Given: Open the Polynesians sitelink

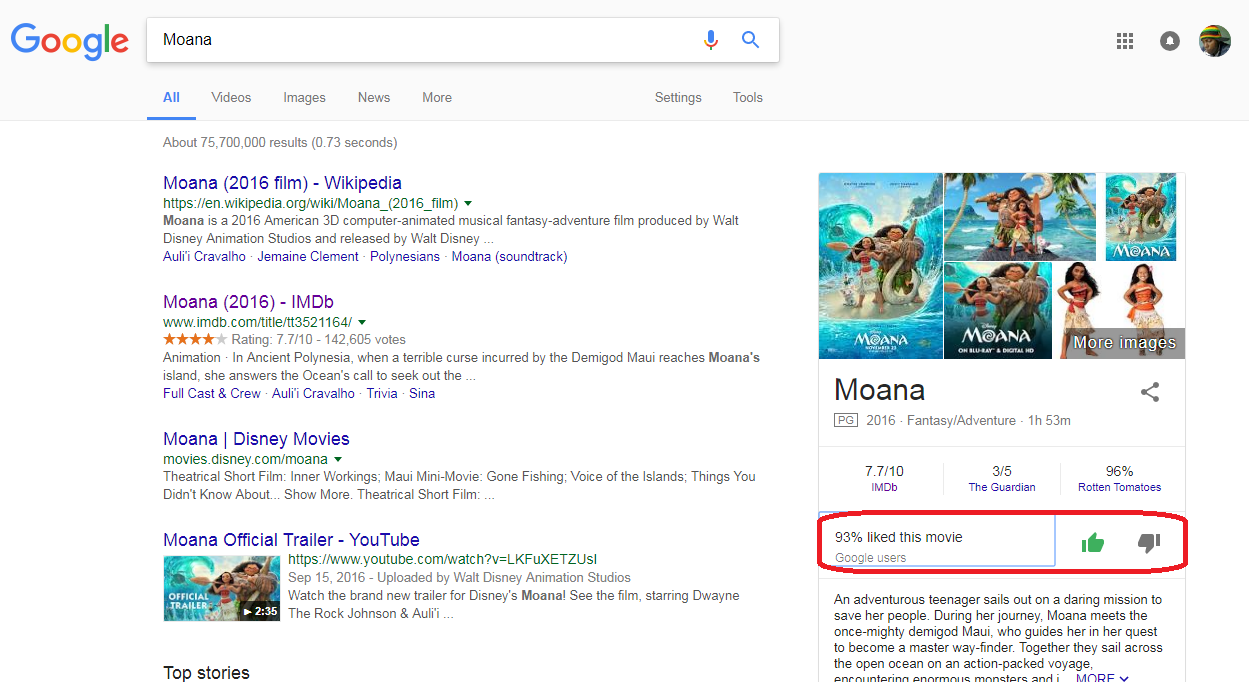Looking at the screenshot, I should (x=405, y=256).
